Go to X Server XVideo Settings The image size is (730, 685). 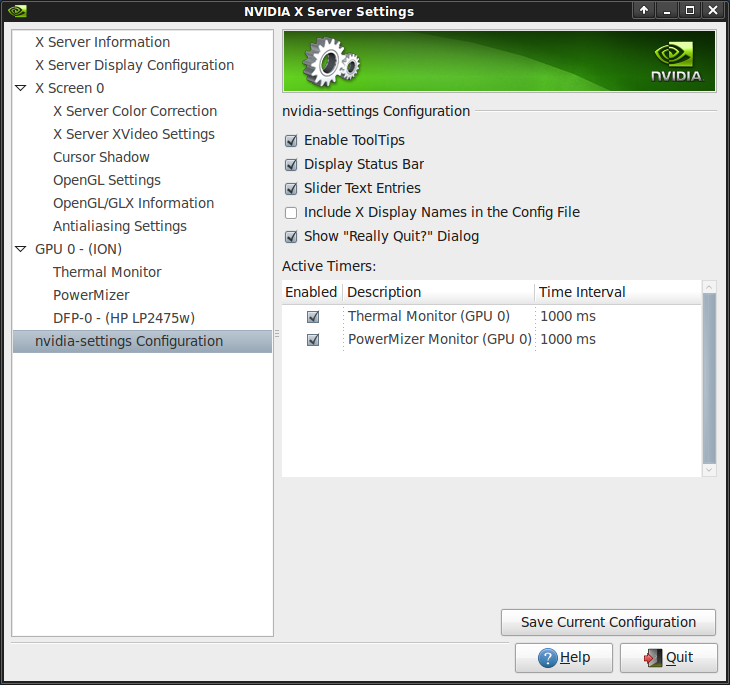134,134
